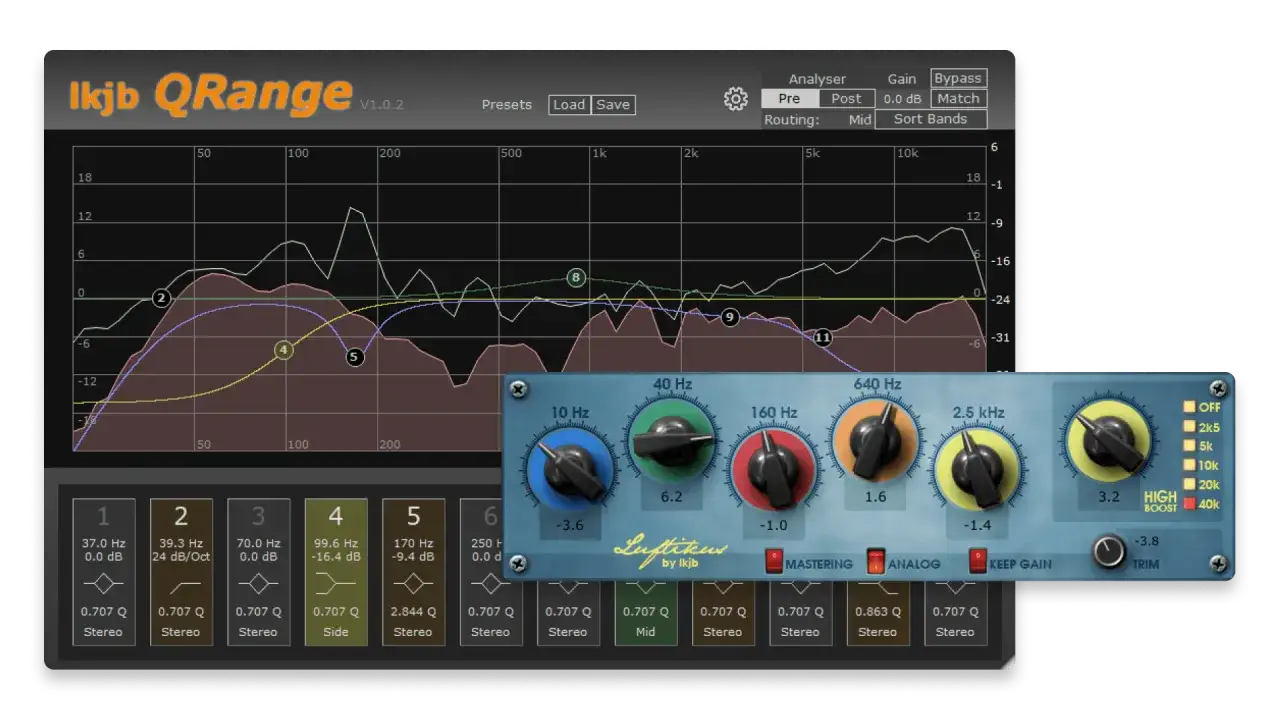Set High Boost frequency to 5k
Viewport: 1280px width, 720px height.
pos(1189,446)
